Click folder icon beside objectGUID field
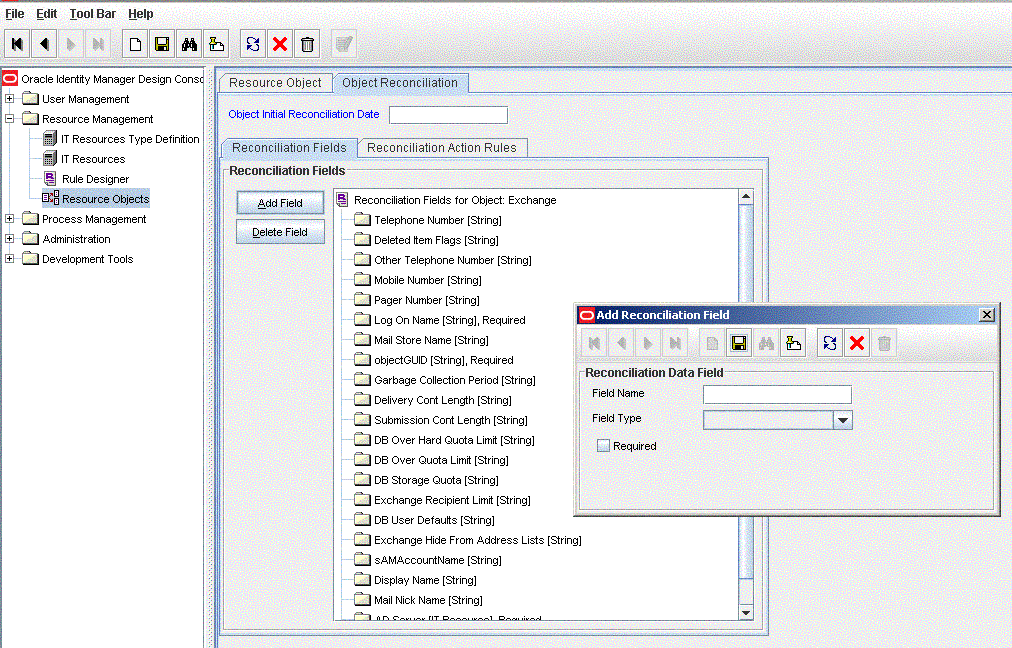 coord(363,359)
